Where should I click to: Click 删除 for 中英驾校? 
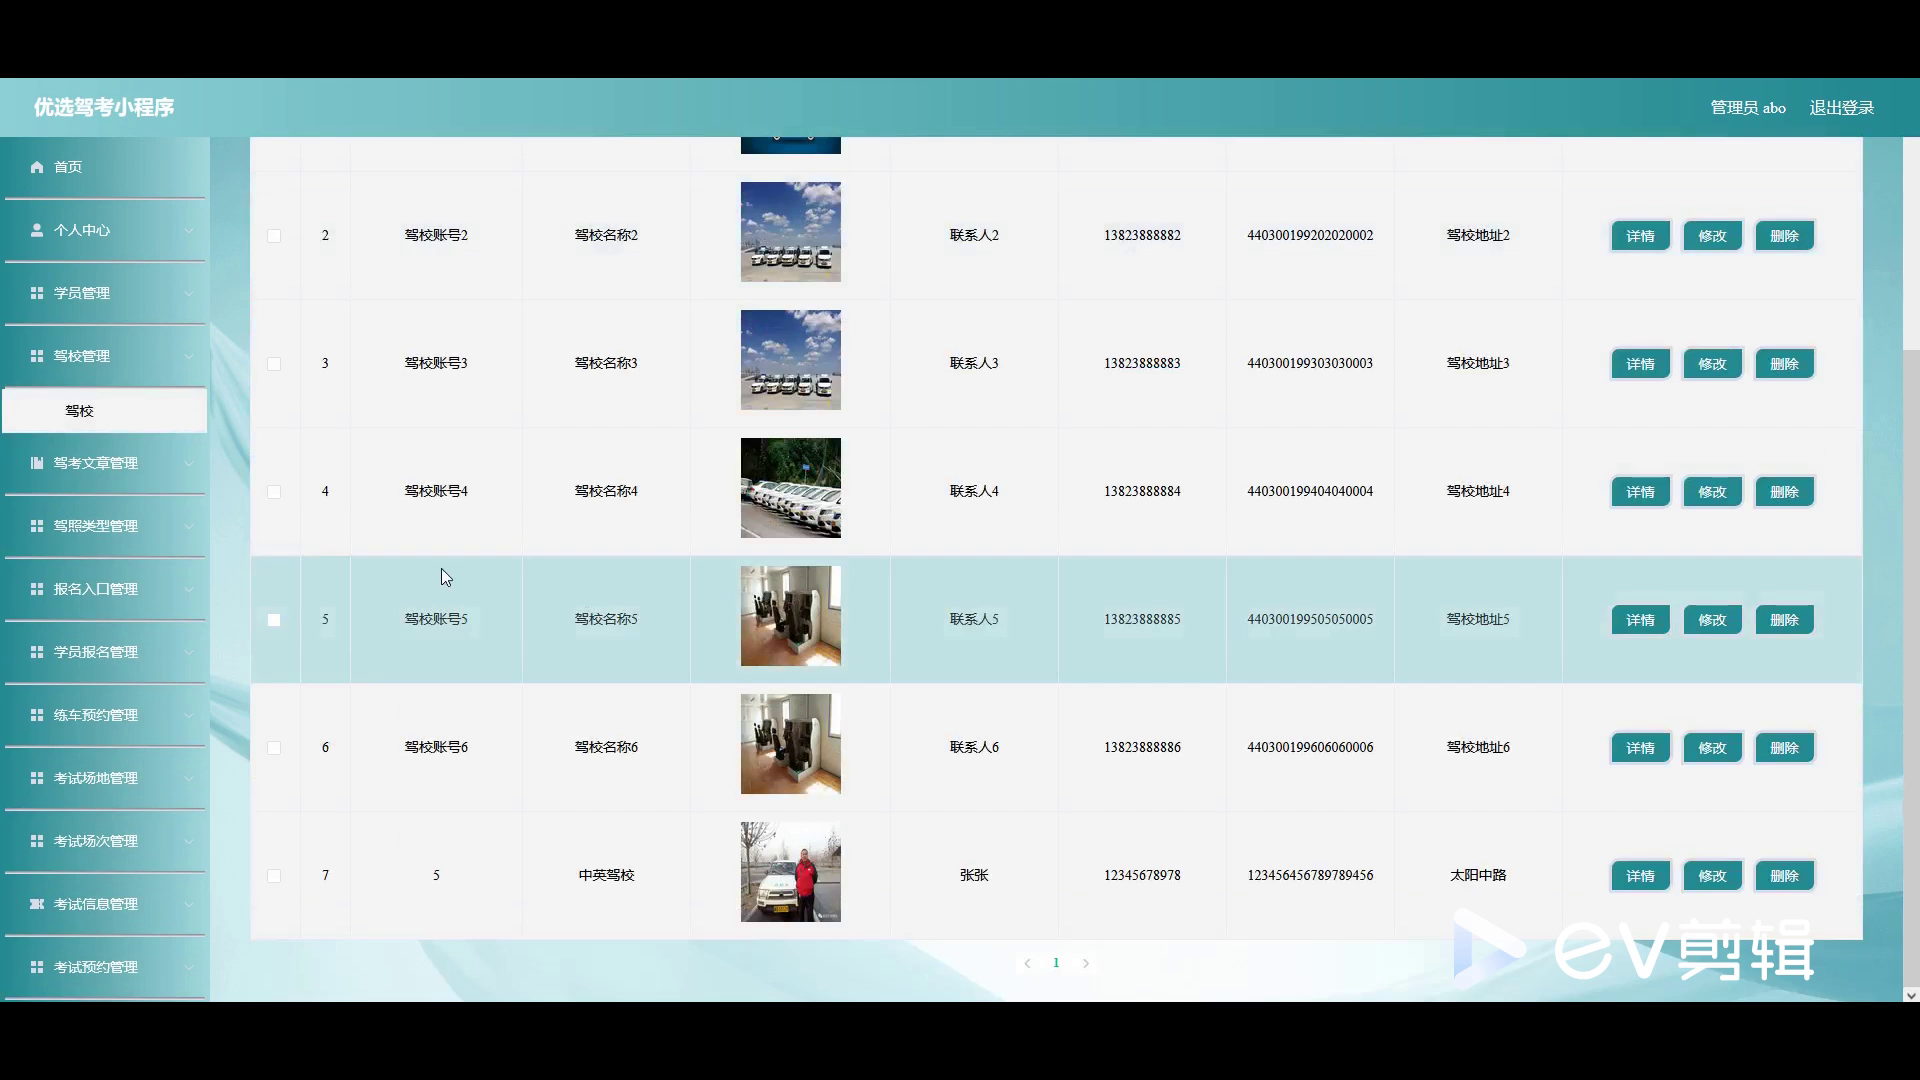[x=1784, y=876]
